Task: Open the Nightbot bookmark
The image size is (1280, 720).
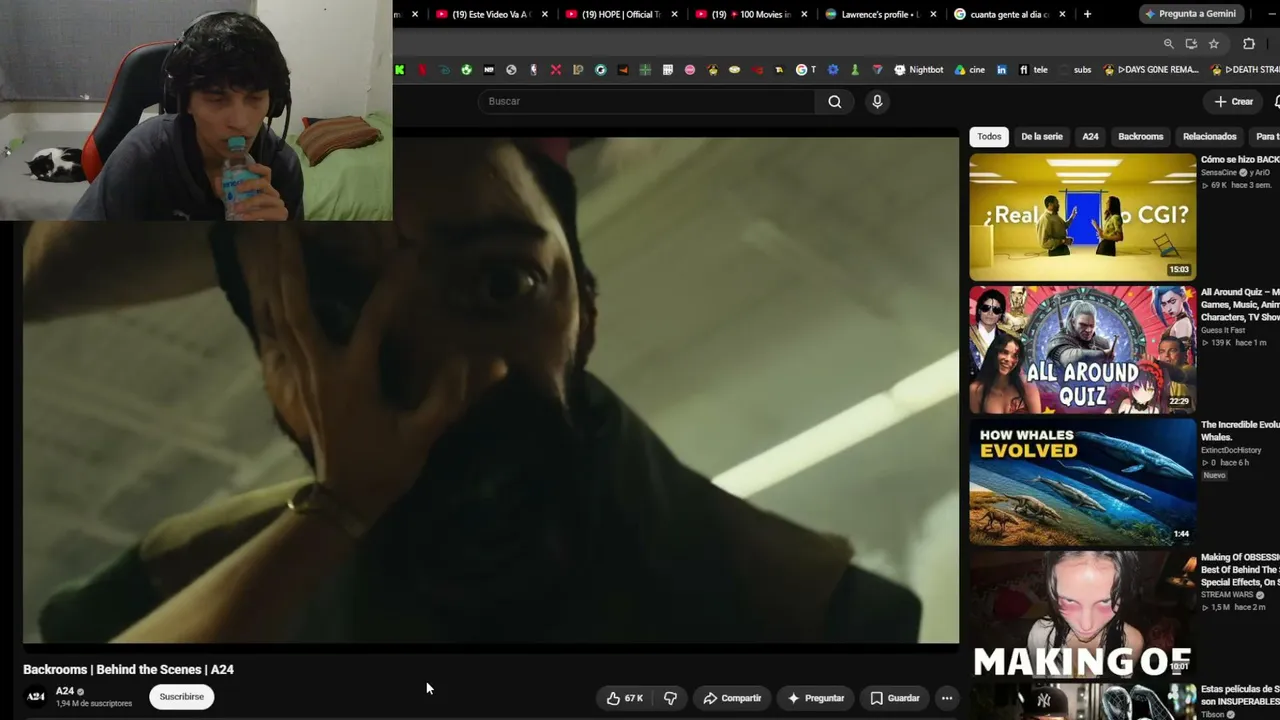Action: coord(919,70)
